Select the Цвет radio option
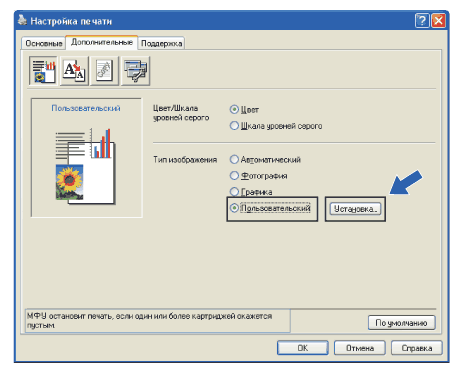Screen dimensions: 472x389 234,109
